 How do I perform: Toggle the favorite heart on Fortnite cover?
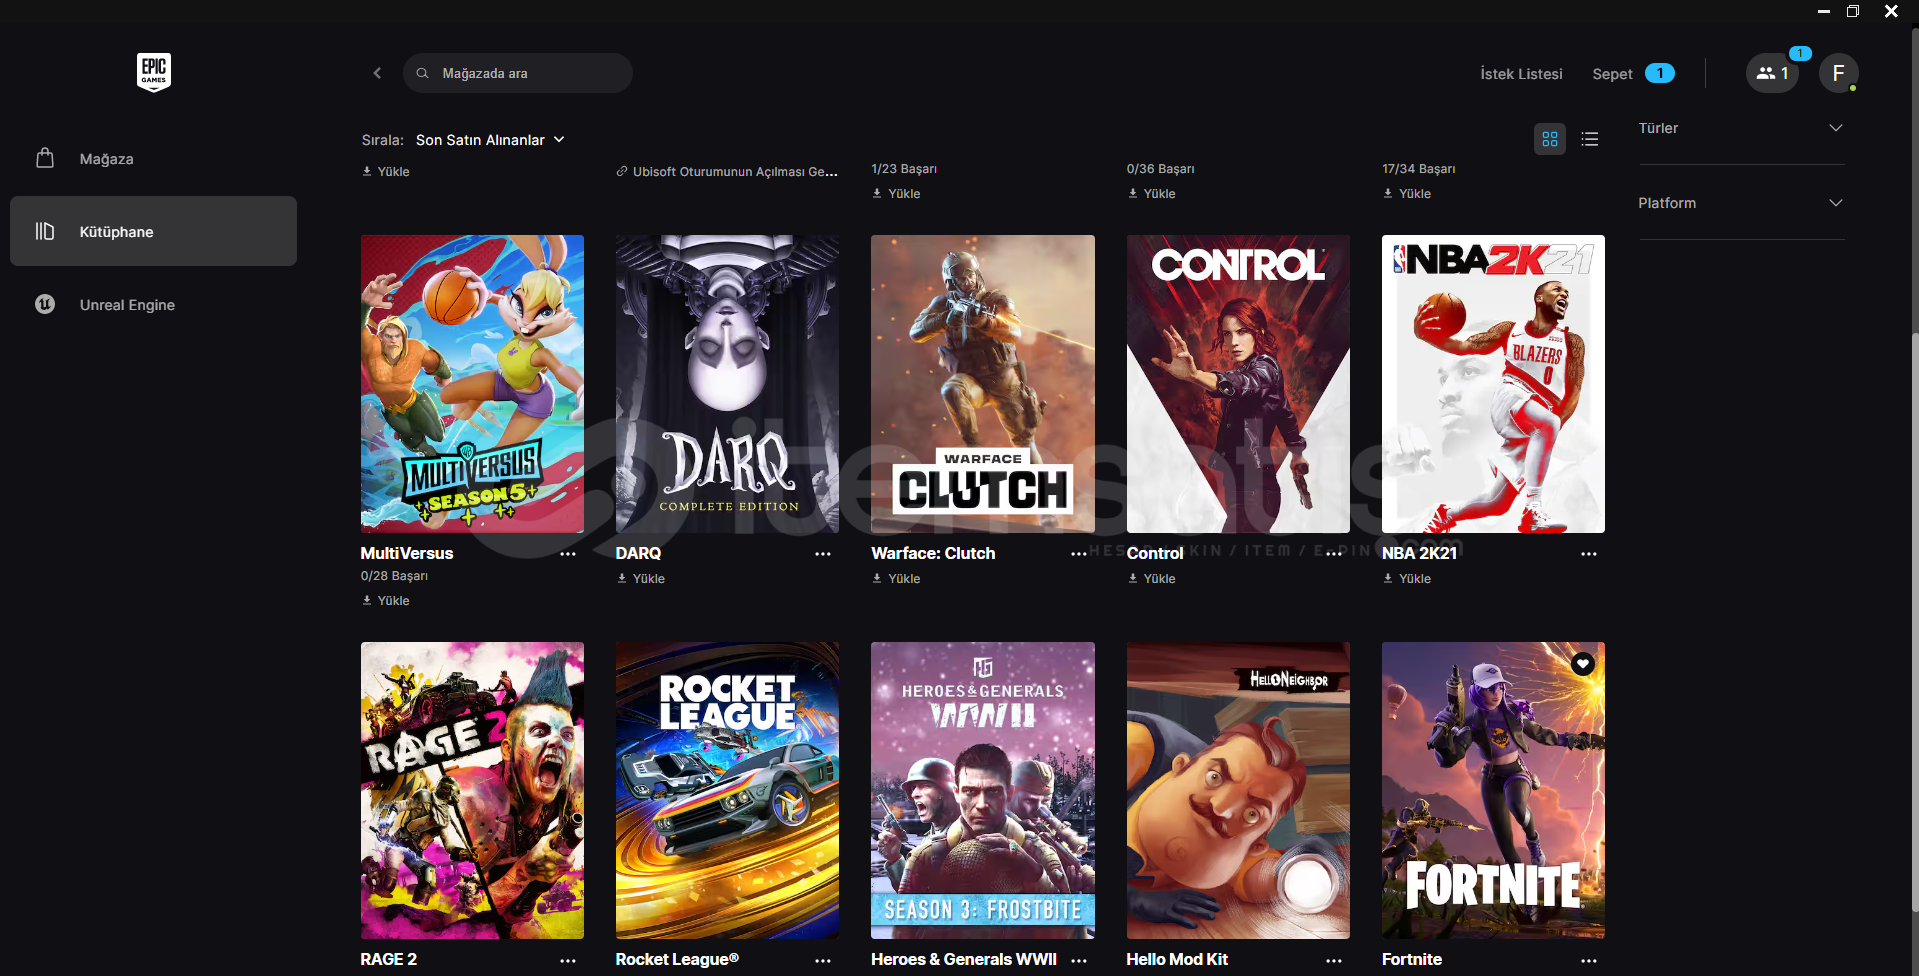click(1583, 663)
